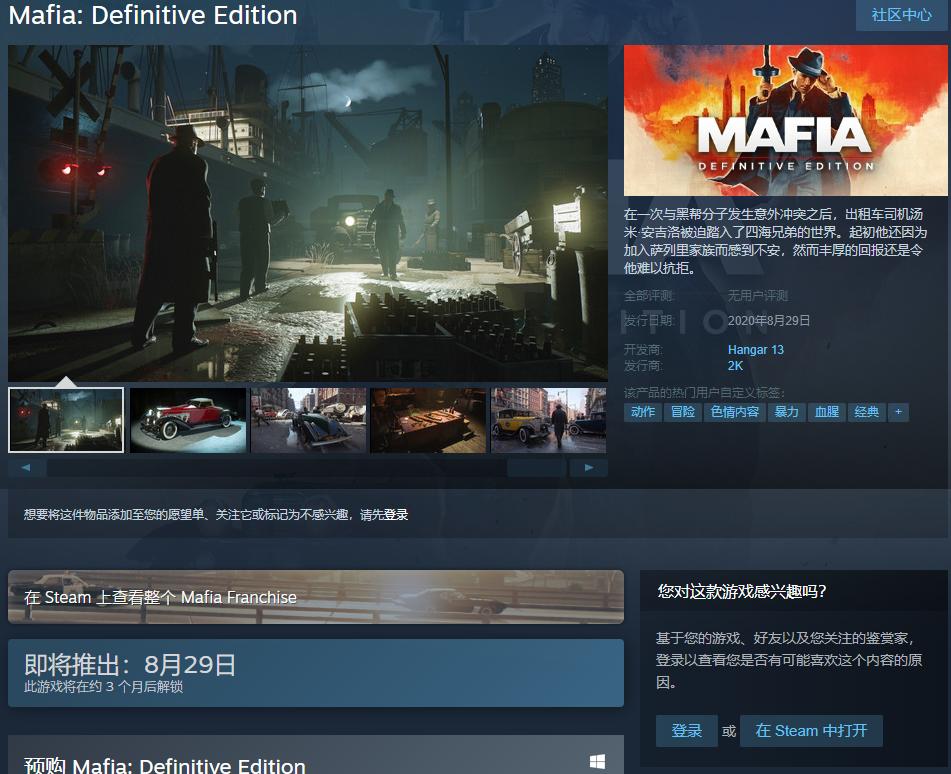Viewport: 951px width, 774px height.
Task: Click the thumbnail strip scrollbar track
Action: [307, 468]
